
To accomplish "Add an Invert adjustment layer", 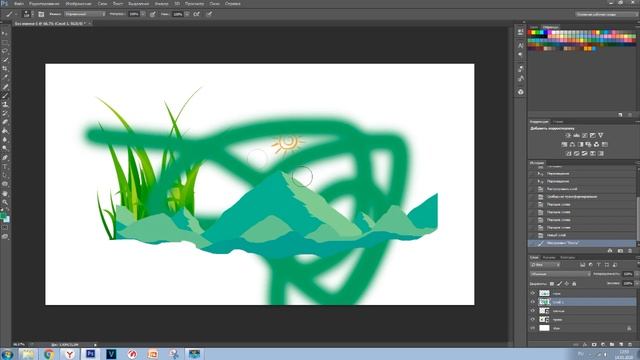I will click(568, 153).
